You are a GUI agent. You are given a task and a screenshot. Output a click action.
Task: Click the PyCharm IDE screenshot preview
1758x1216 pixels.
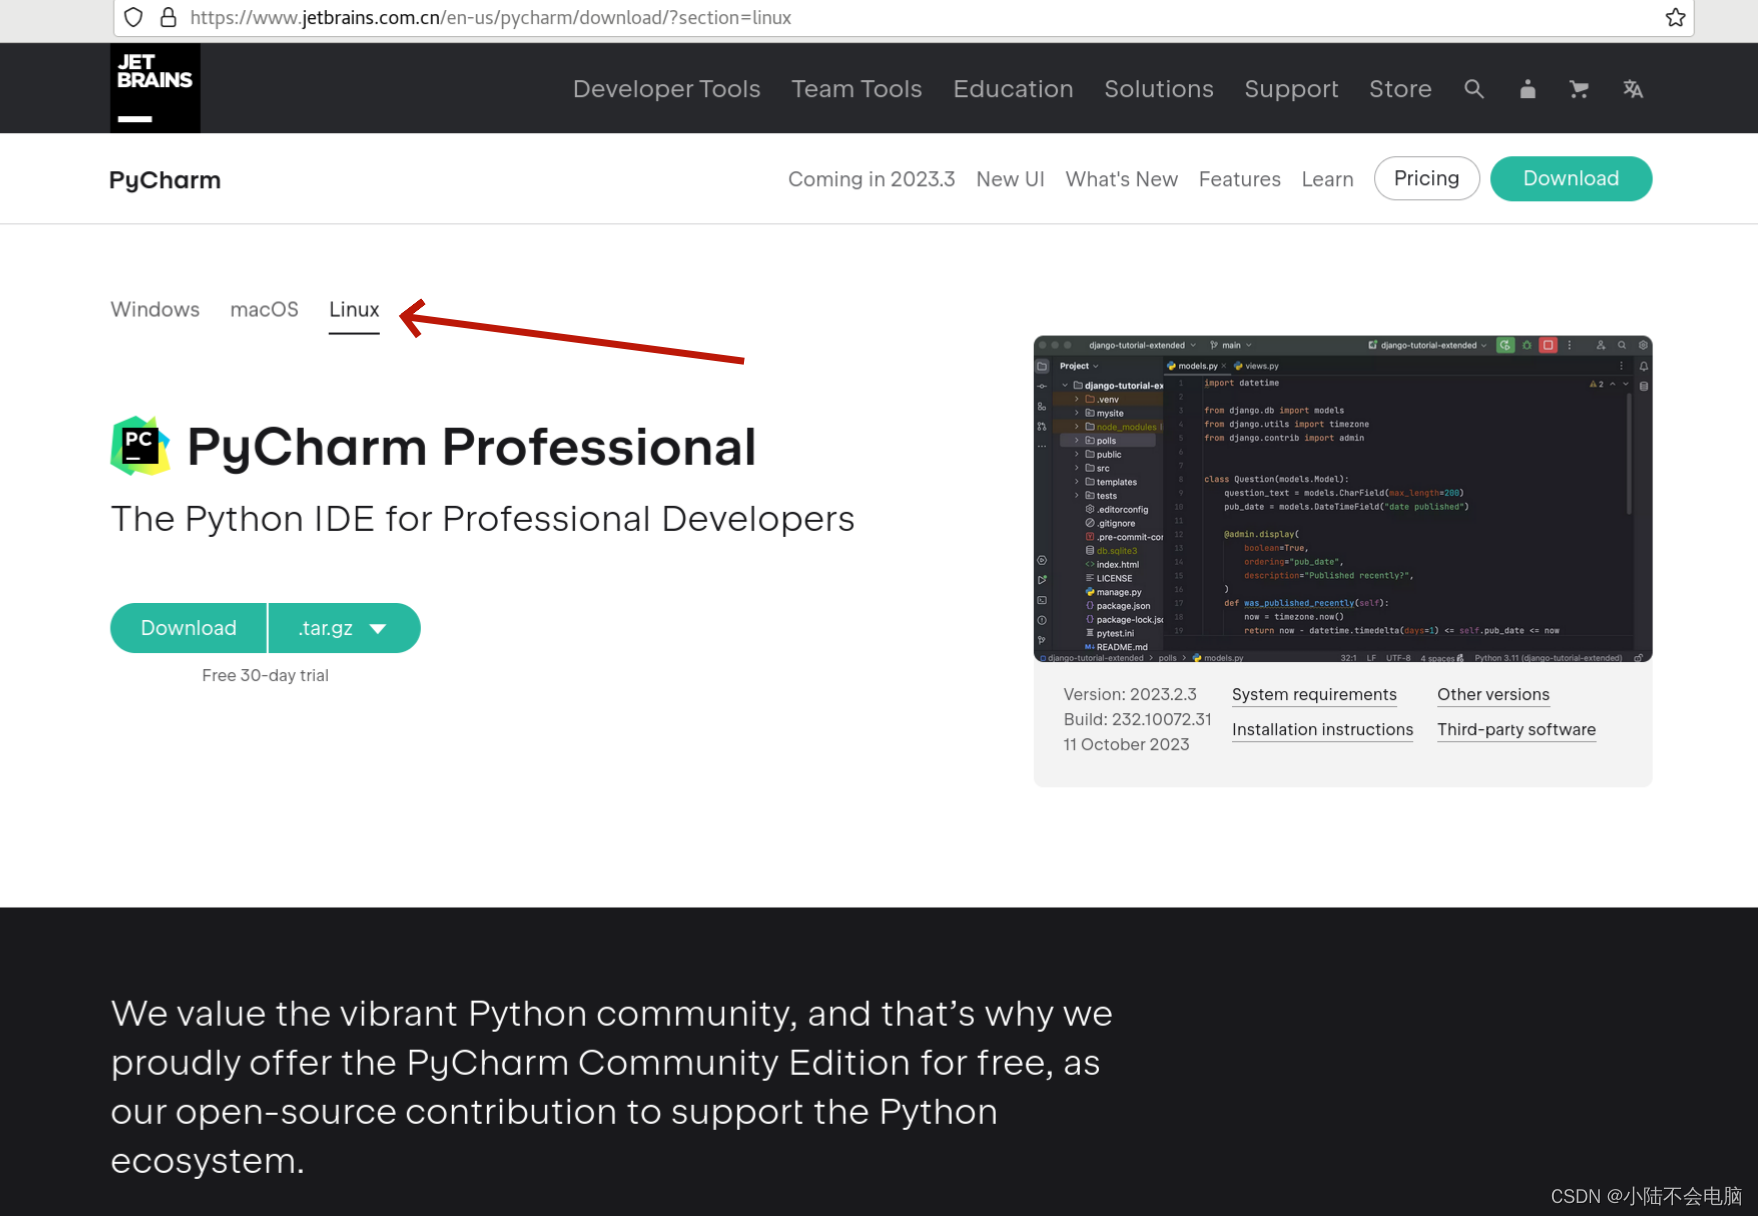tap(1342, 499)
